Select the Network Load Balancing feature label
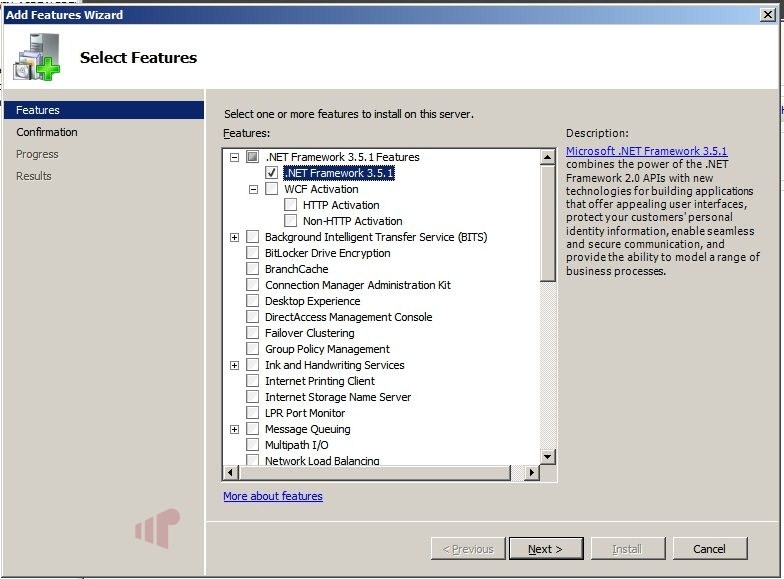This screenshot has width=784, height=579. [x=322, y=460]
